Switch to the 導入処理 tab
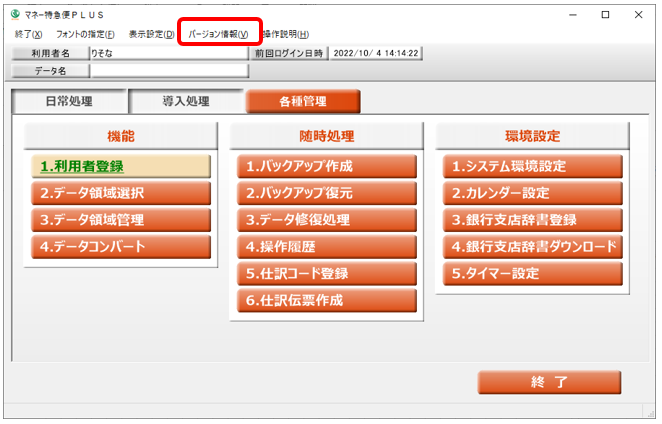 [x=186, y=101]
